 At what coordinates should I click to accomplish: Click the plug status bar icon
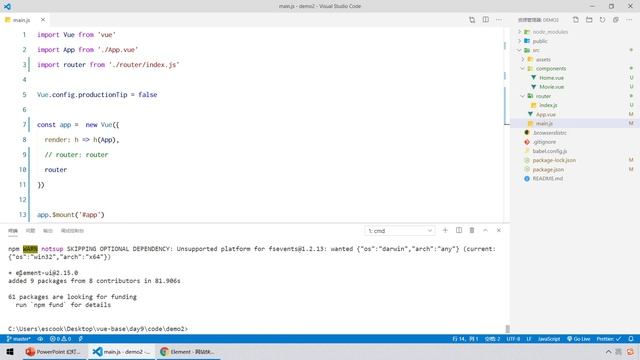[81, 339]
